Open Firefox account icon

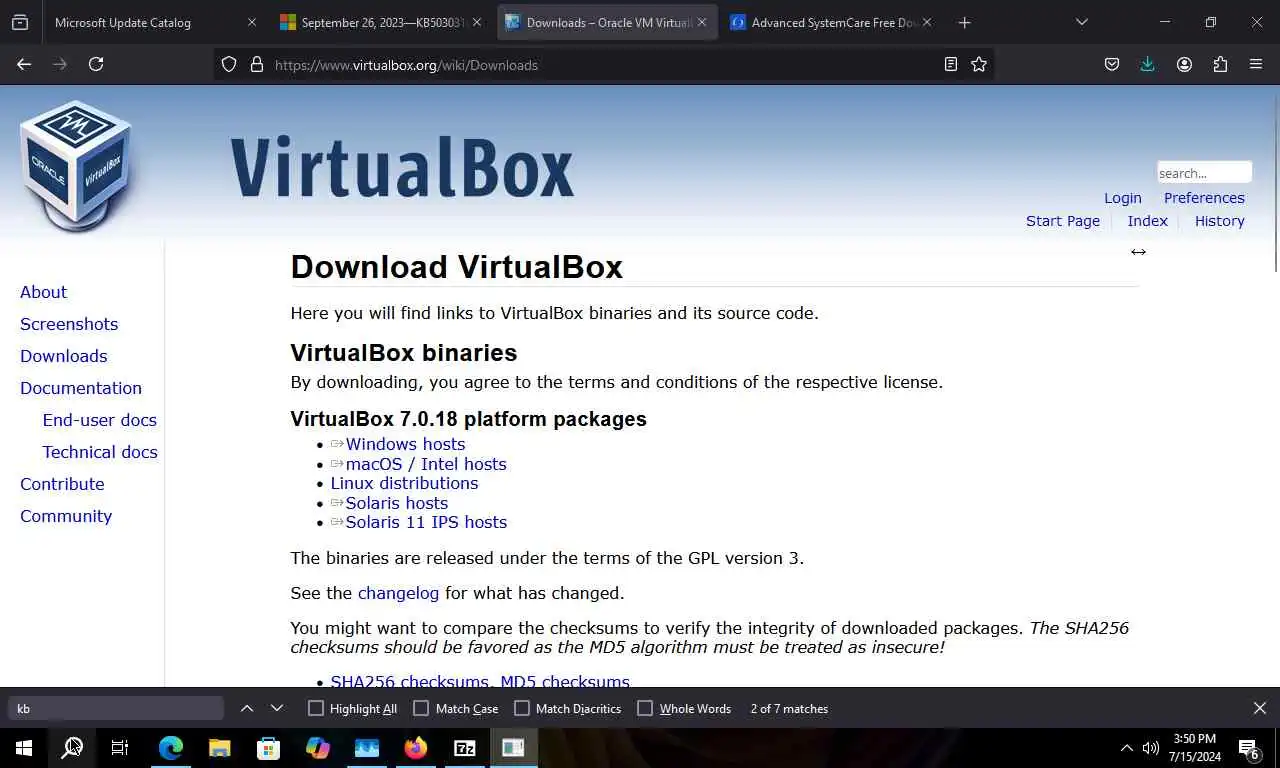[x=1184, y=64]
